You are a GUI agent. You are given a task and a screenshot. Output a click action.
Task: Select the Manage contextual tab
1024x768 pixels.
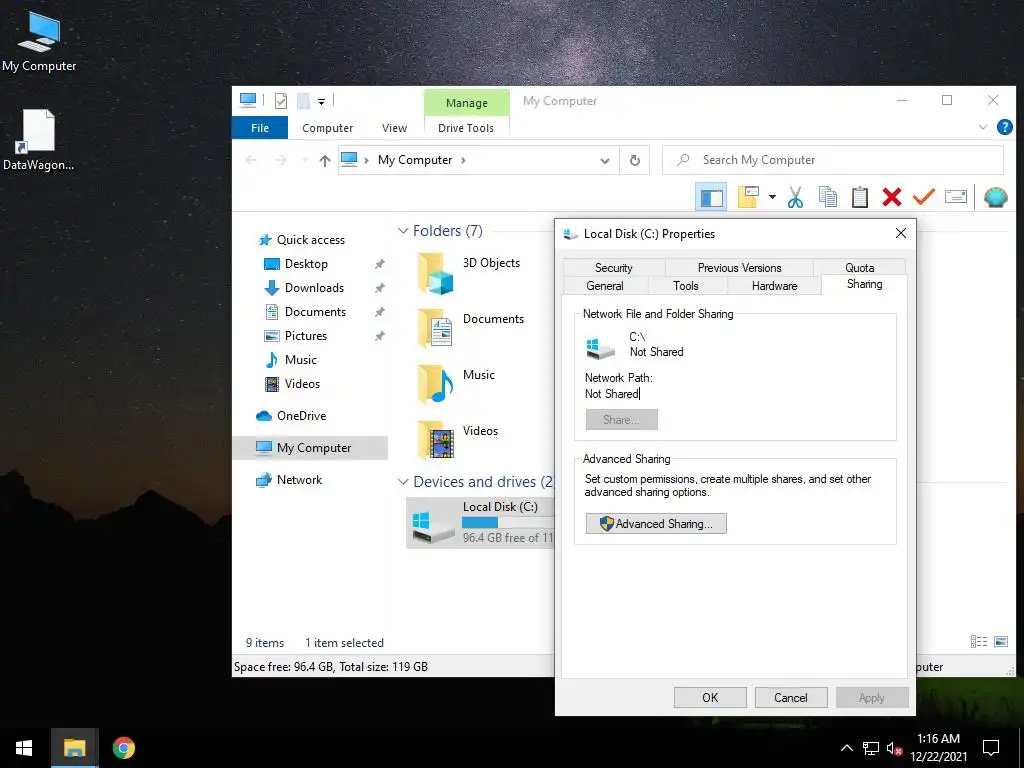click(466, 103)
